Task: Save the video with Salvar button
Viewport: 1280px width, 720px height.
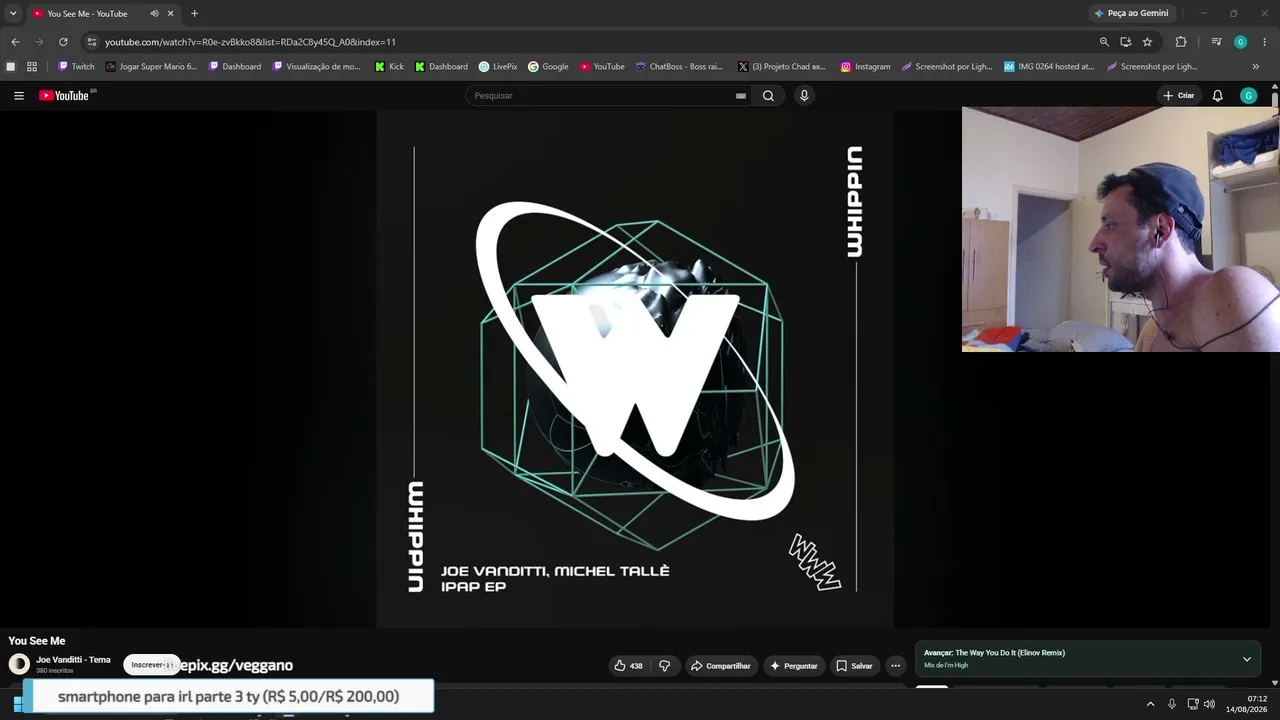Action: coord(855,666)
